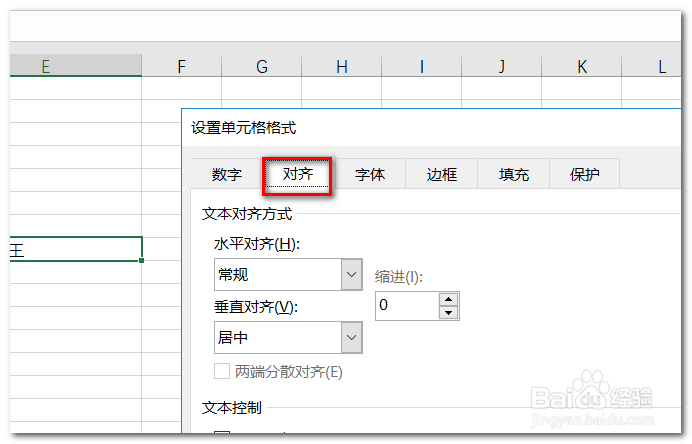Select column F header
This screenshot has width=692, height=444.
(181, 66)
